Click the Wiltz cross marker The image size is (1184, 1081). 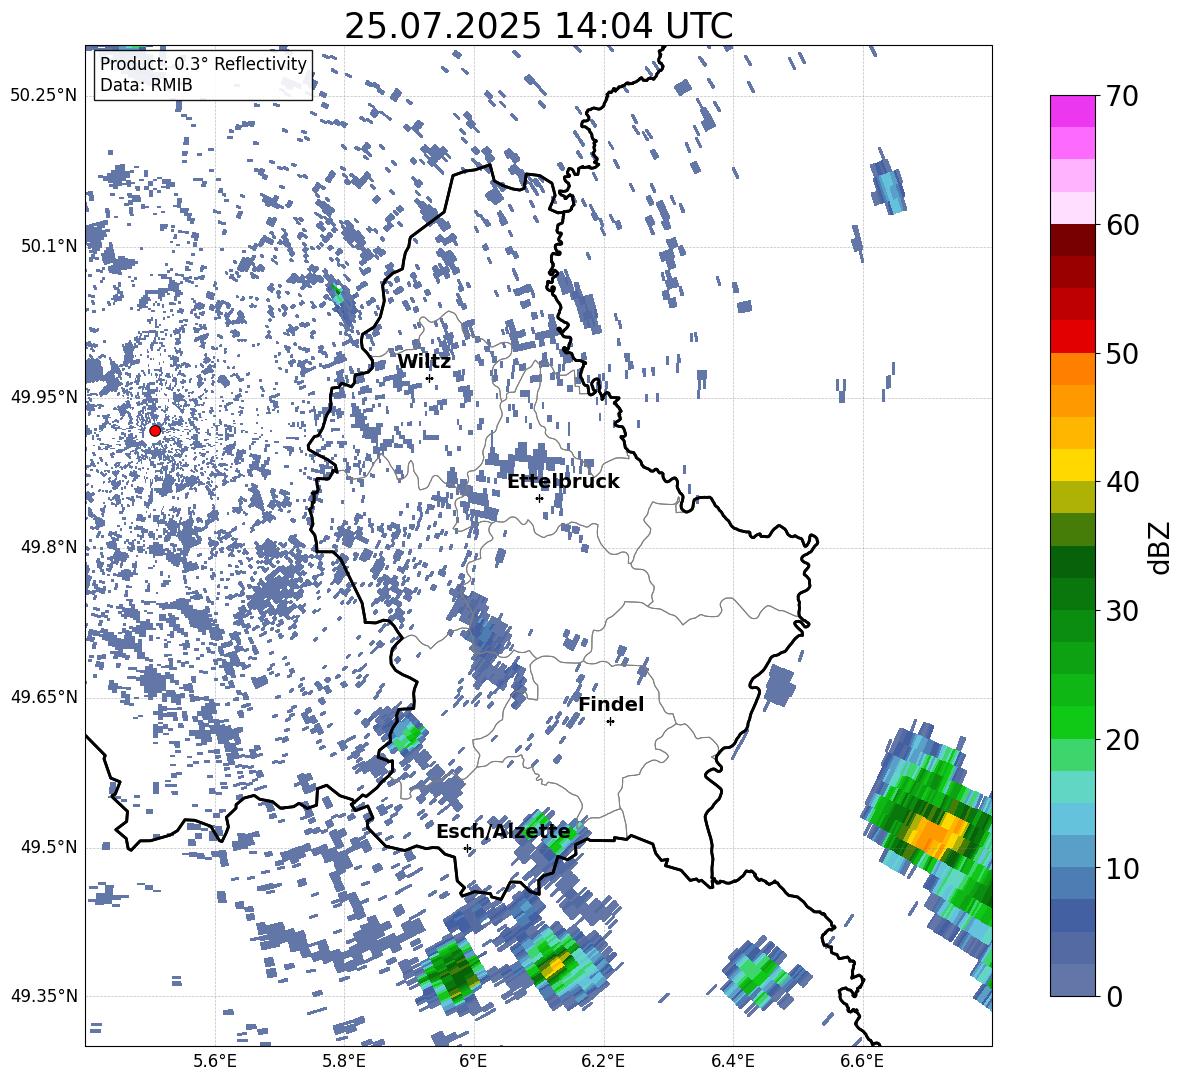point(430,379)
